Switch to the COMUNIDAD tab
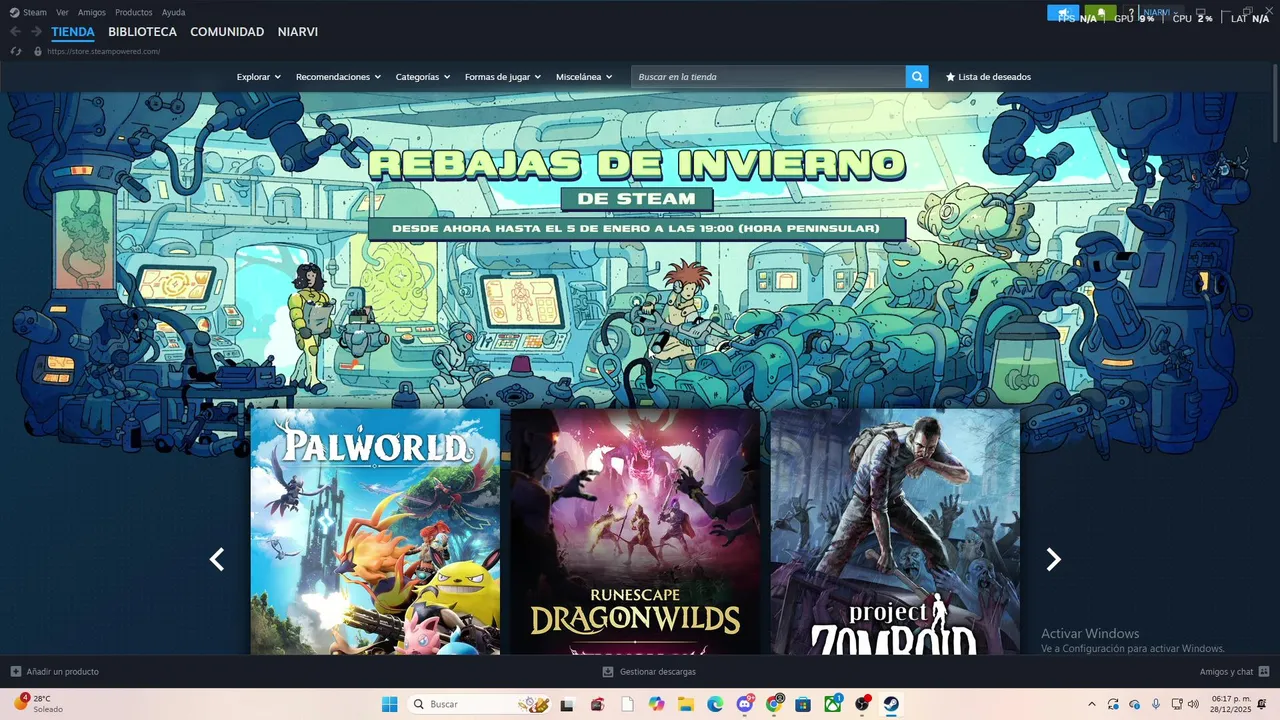Viewport: 1280px width, 720px height. pos(227,32)
